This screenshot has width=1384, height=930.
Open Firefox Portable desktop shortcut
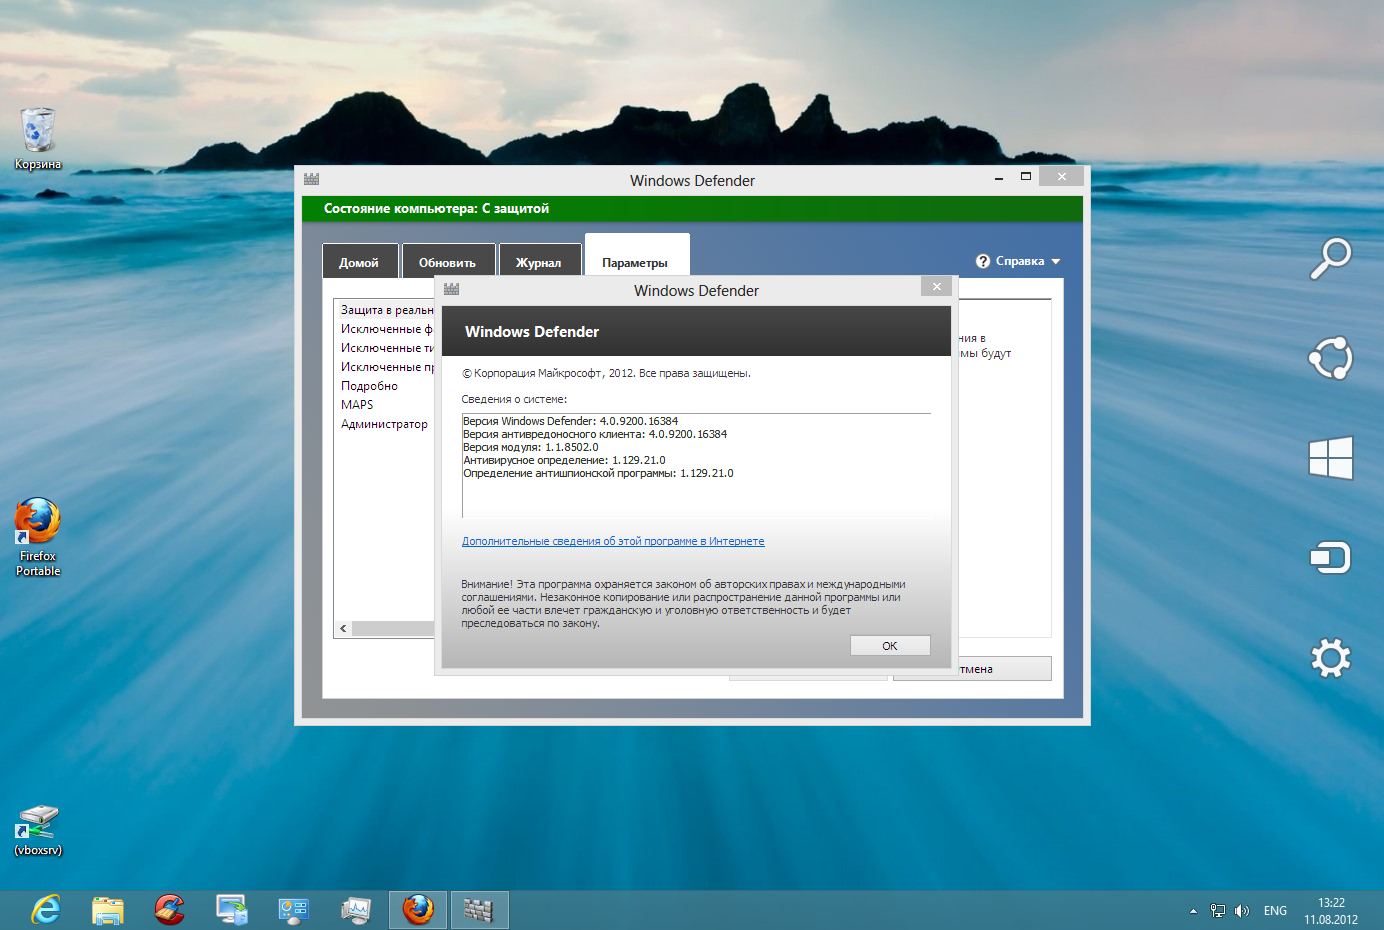tap(38, 537)
